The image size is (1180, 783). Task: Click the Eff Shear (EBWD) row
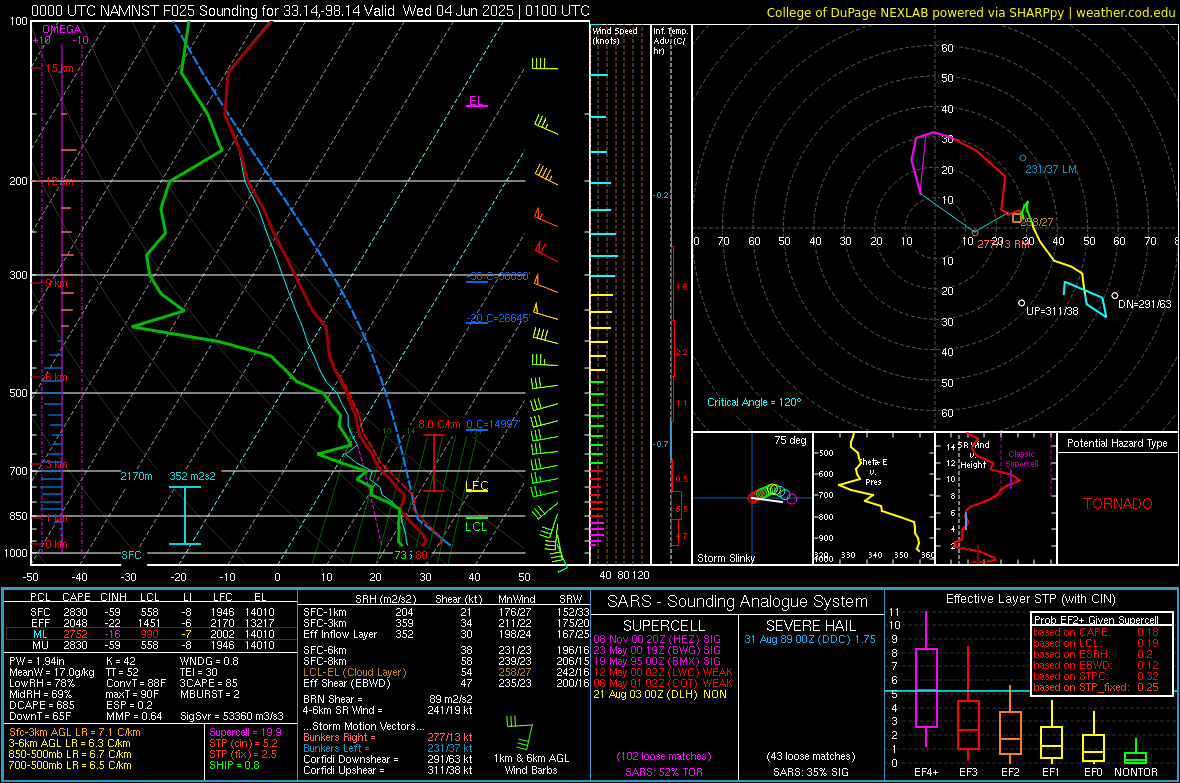pos(446,683)
